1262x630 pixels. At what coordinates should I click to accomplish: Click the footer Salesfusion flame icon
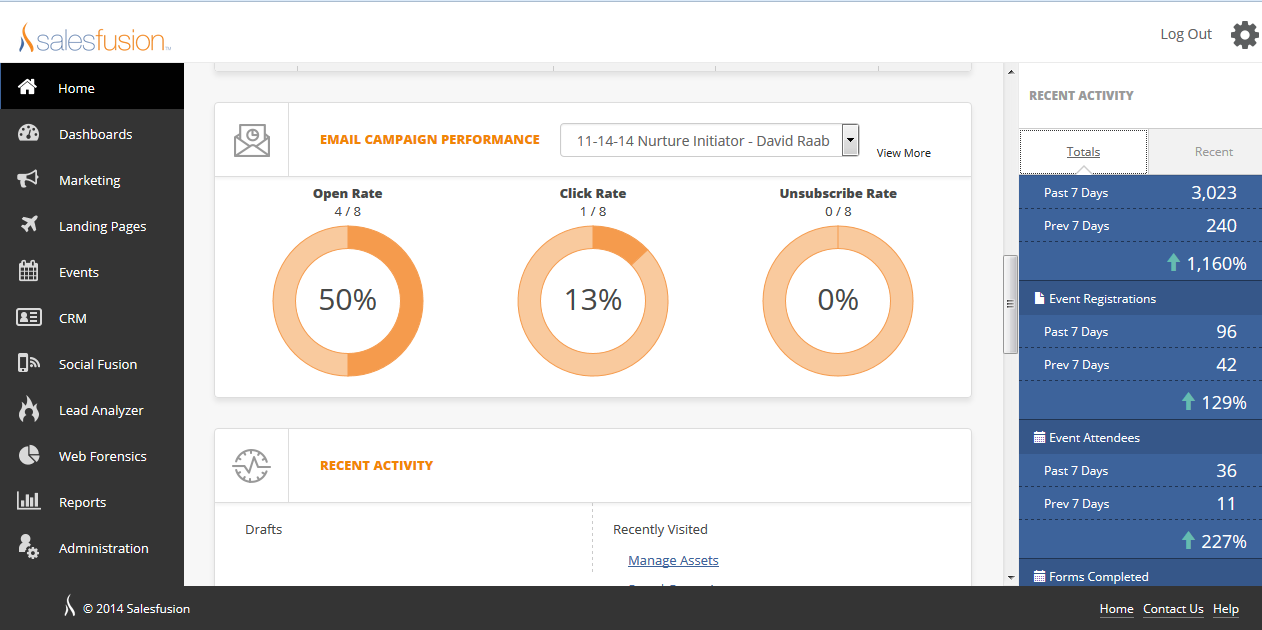[69, 607]
